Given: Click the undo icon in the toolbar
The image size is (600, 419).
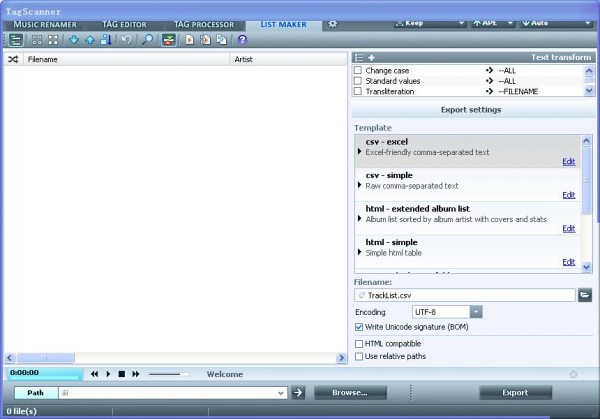Looking at the screenshot, I should point(127,40).
